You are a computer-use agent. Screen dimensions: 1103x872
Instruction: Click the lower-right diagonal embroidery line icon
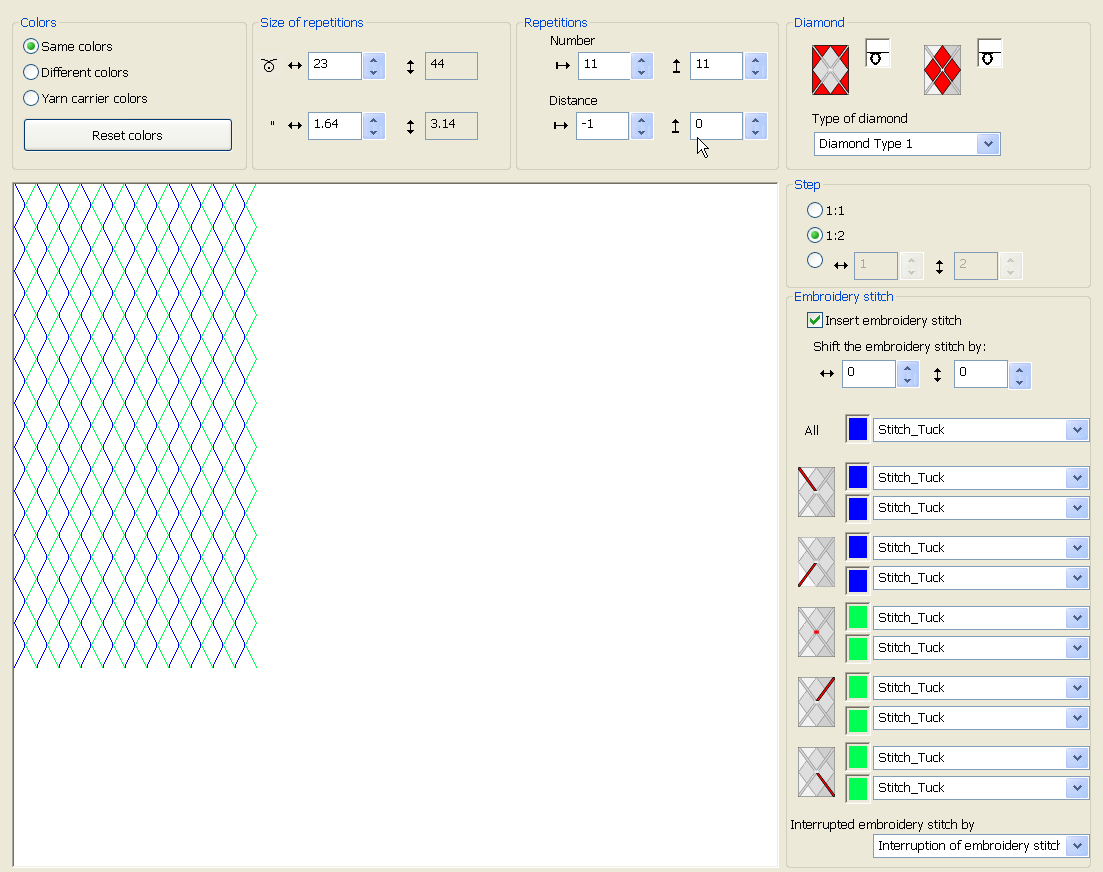coord(816,772)
